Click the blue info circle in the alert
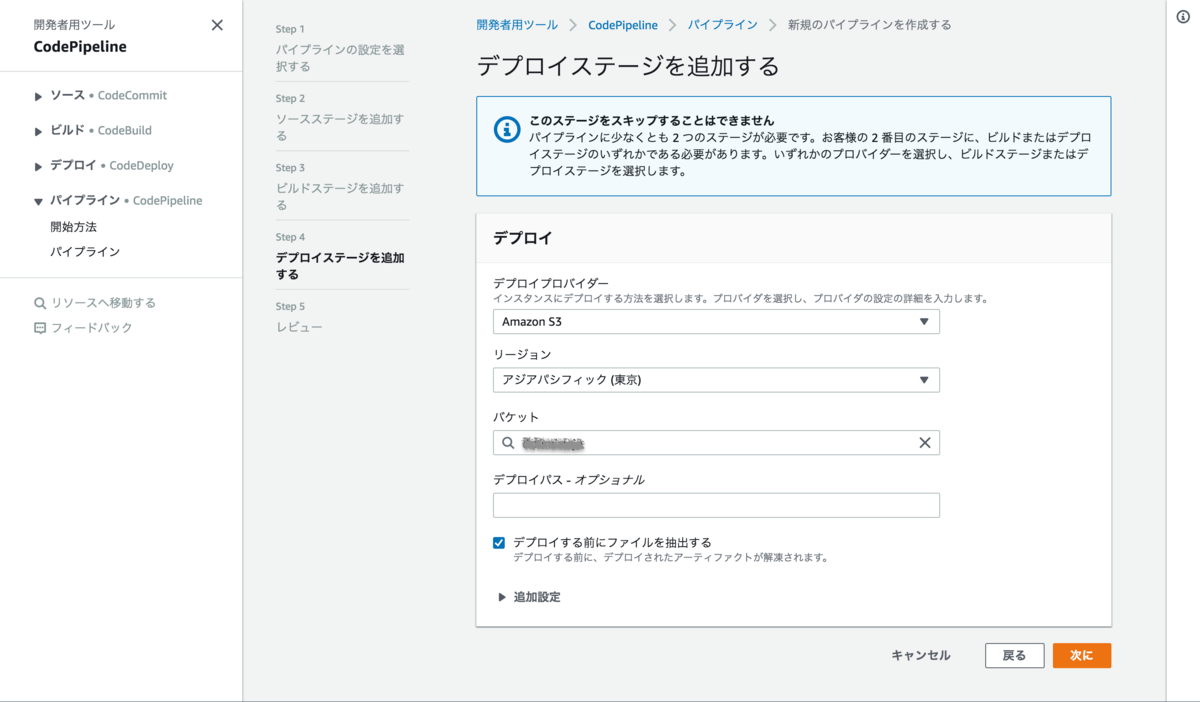 507,130
